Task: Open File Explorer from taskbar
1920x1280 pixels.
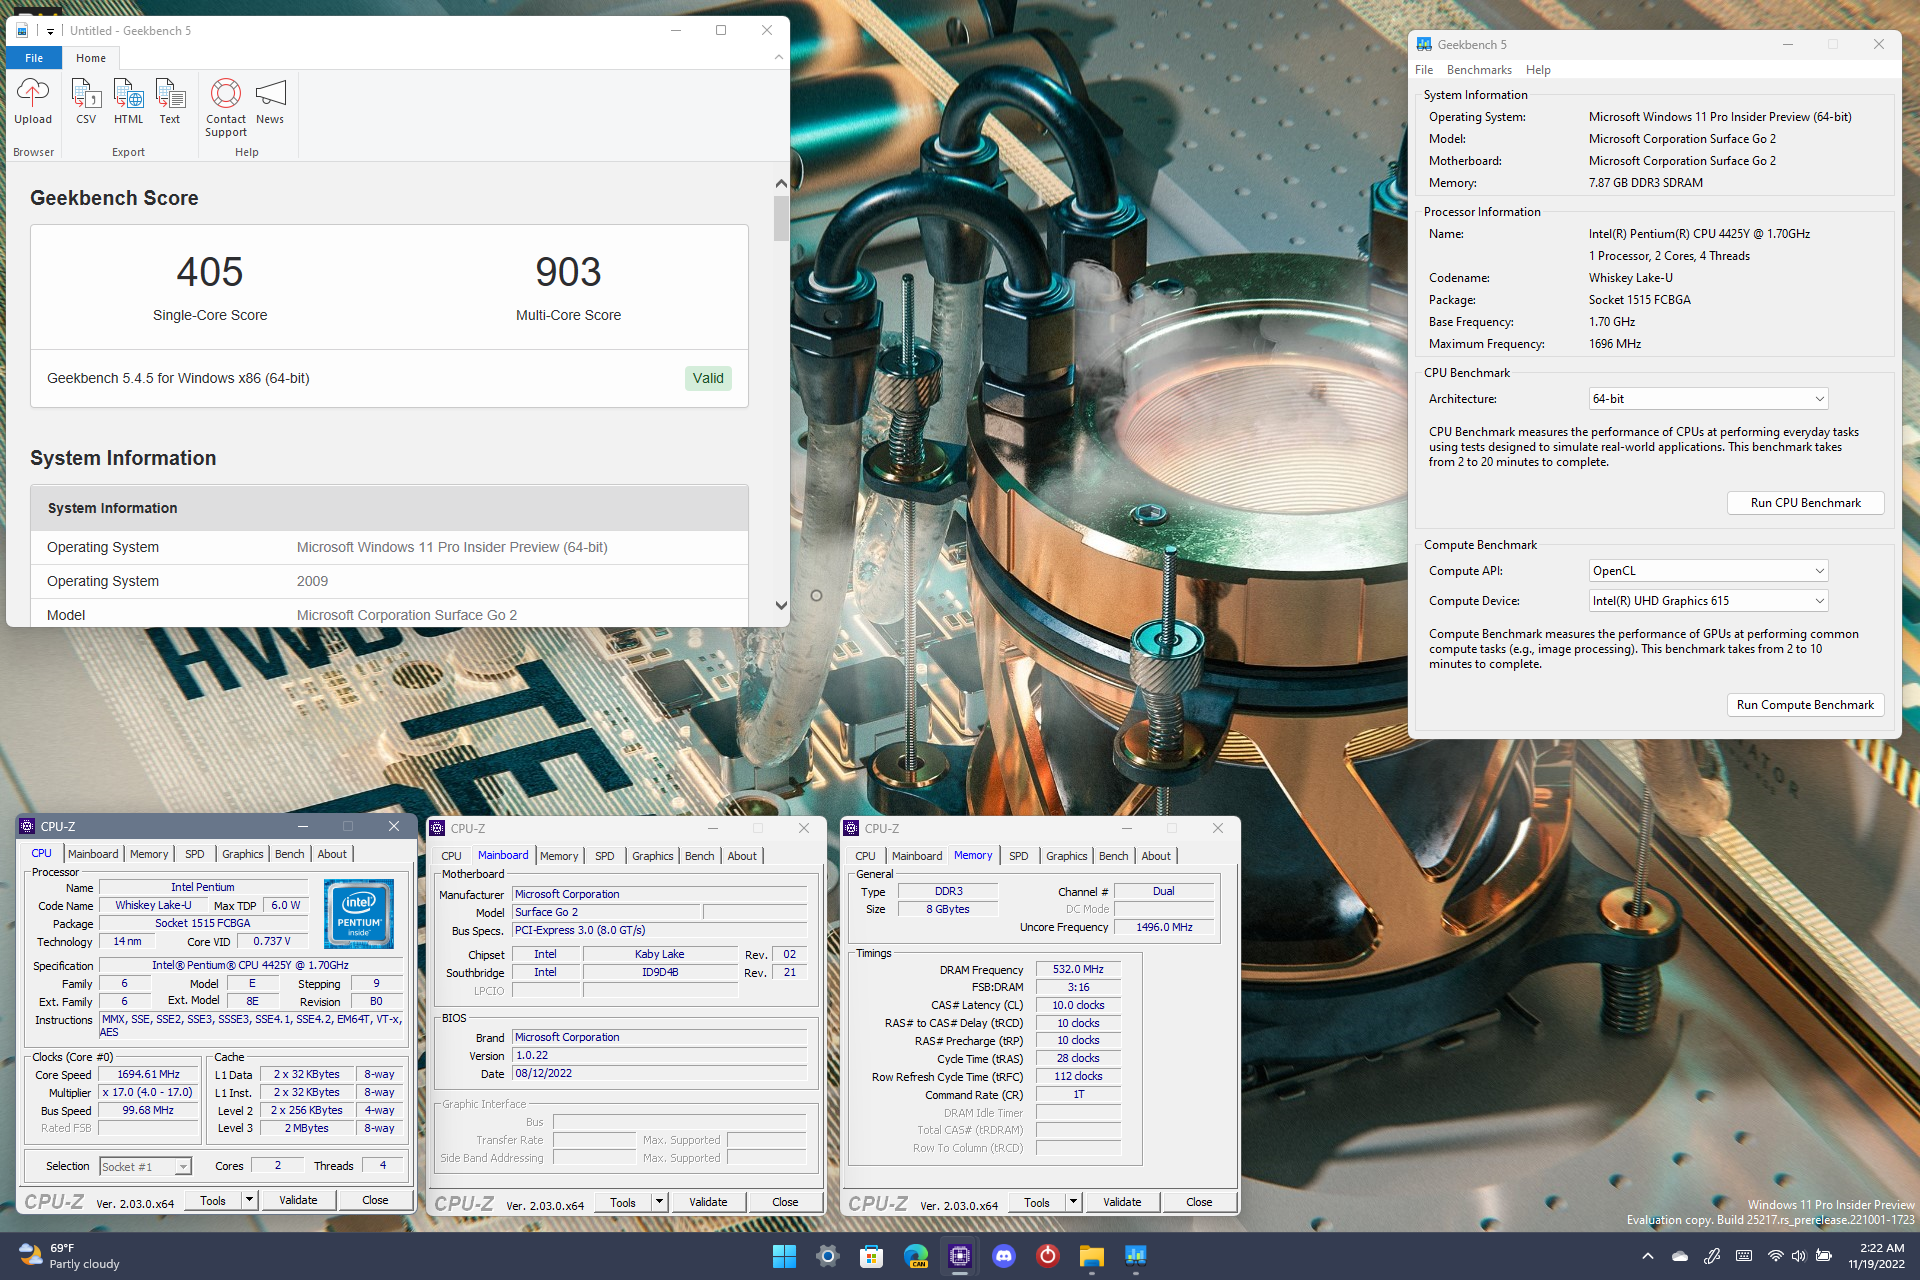Action: (1092, 1256)
